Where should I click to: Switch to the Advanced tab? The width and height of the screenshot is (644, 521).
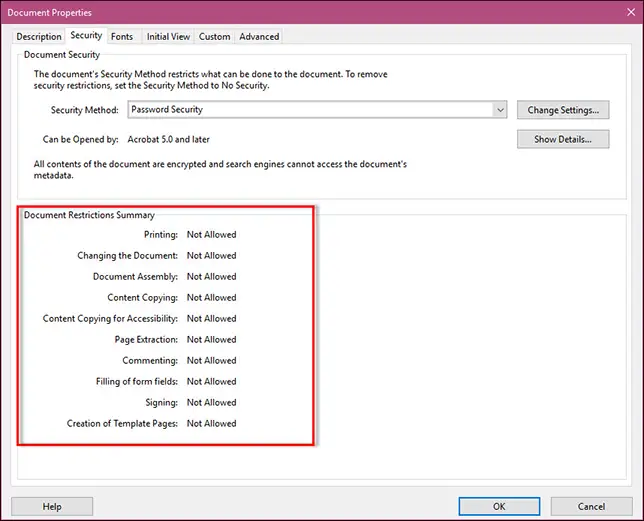pos(259,37)
